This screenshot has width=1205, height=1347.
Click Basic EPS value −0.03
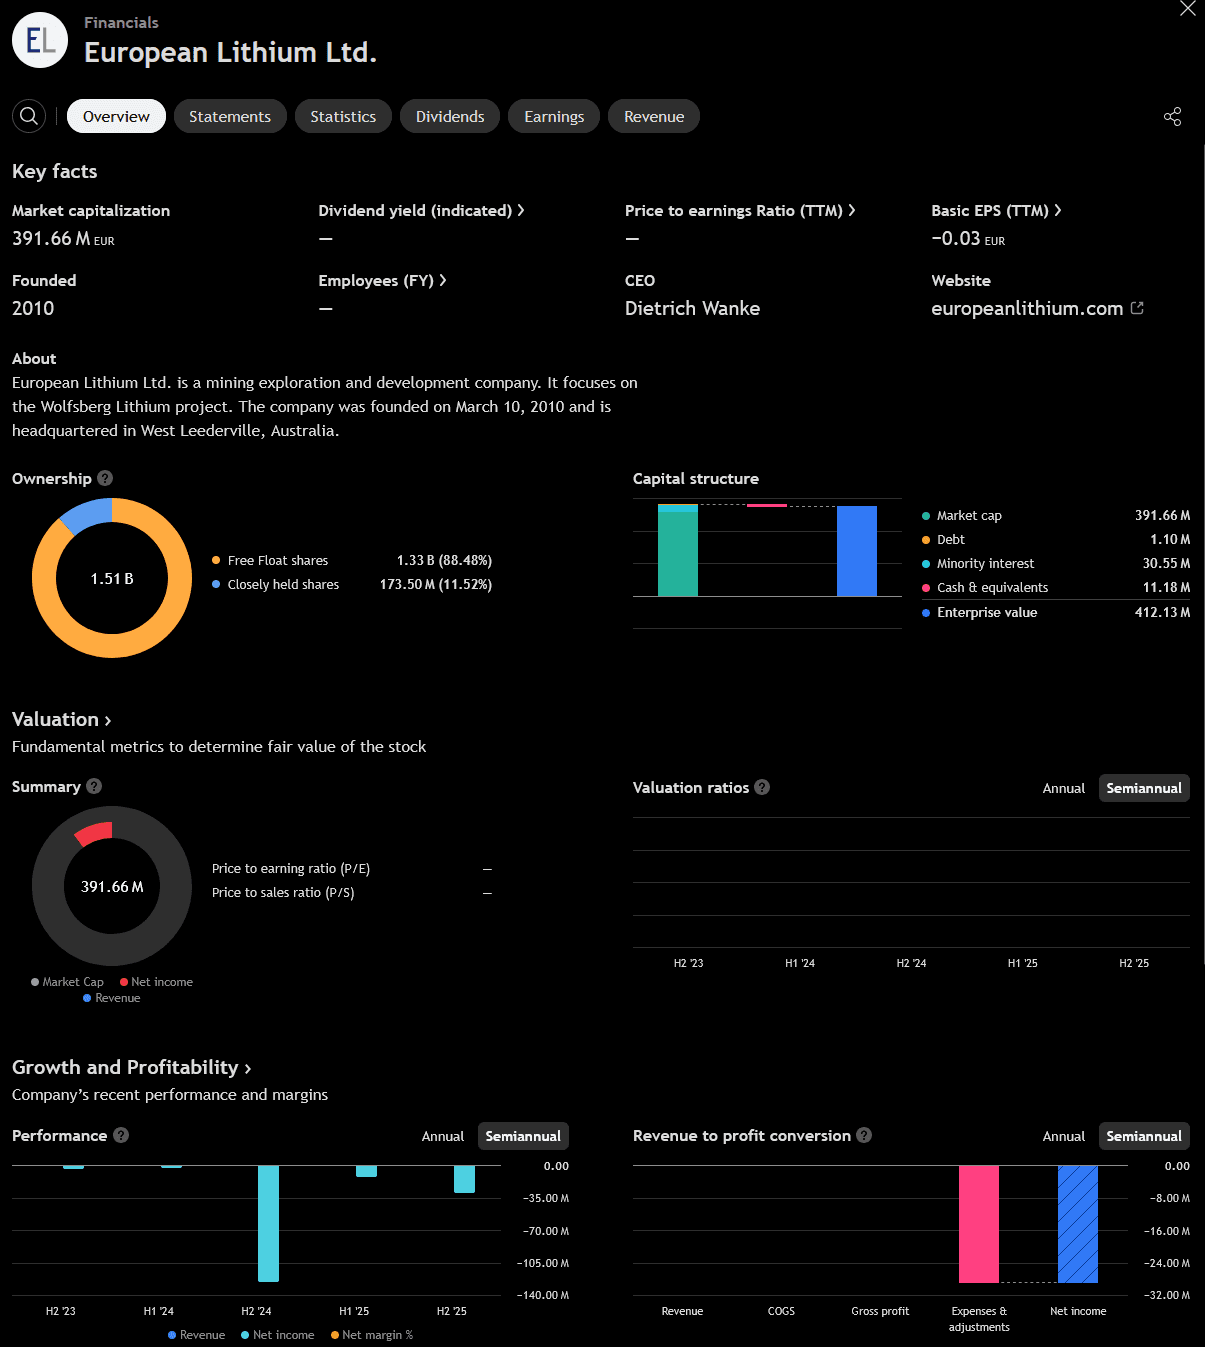(968, 238)
